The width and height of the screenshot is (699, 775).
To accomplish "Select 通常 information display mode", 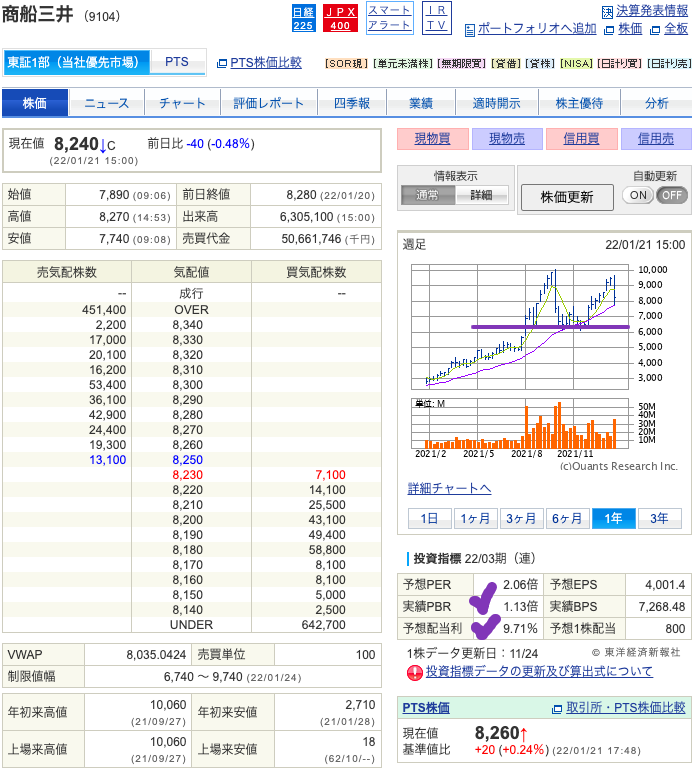I will (x=427, y=195).
